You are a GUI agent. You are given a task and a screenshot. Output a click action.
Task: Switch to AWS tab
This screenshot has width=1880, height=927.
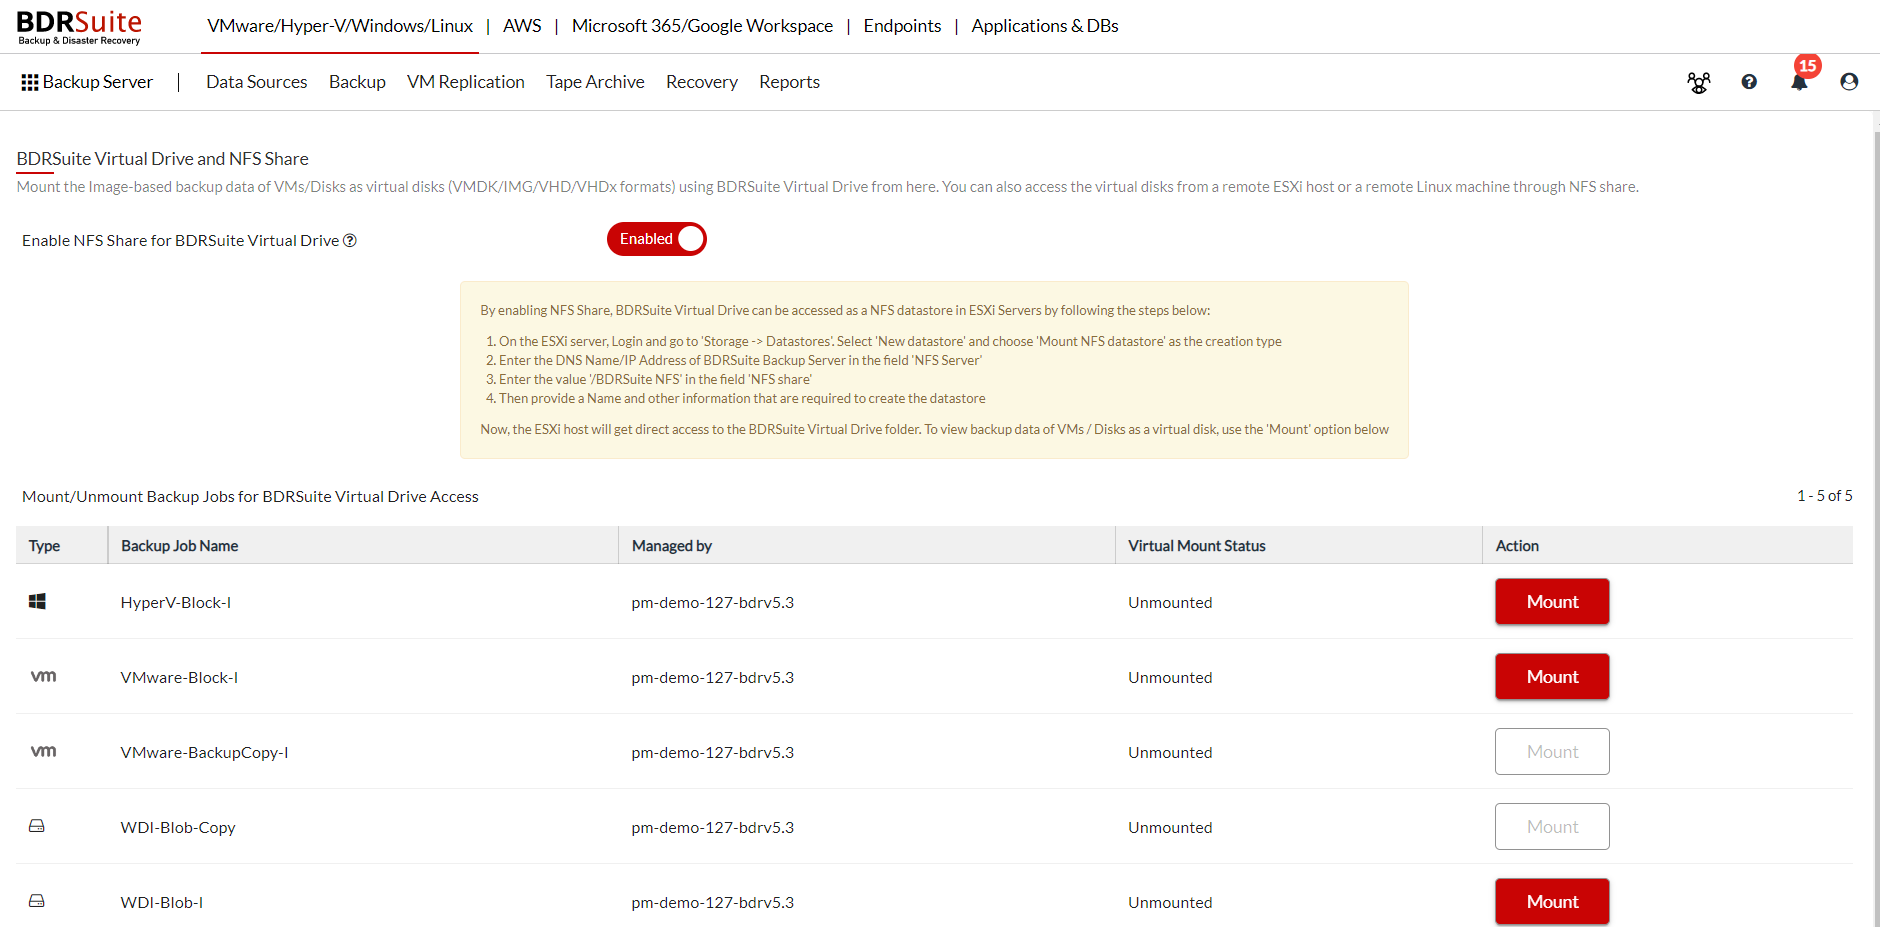pos(522,26)
